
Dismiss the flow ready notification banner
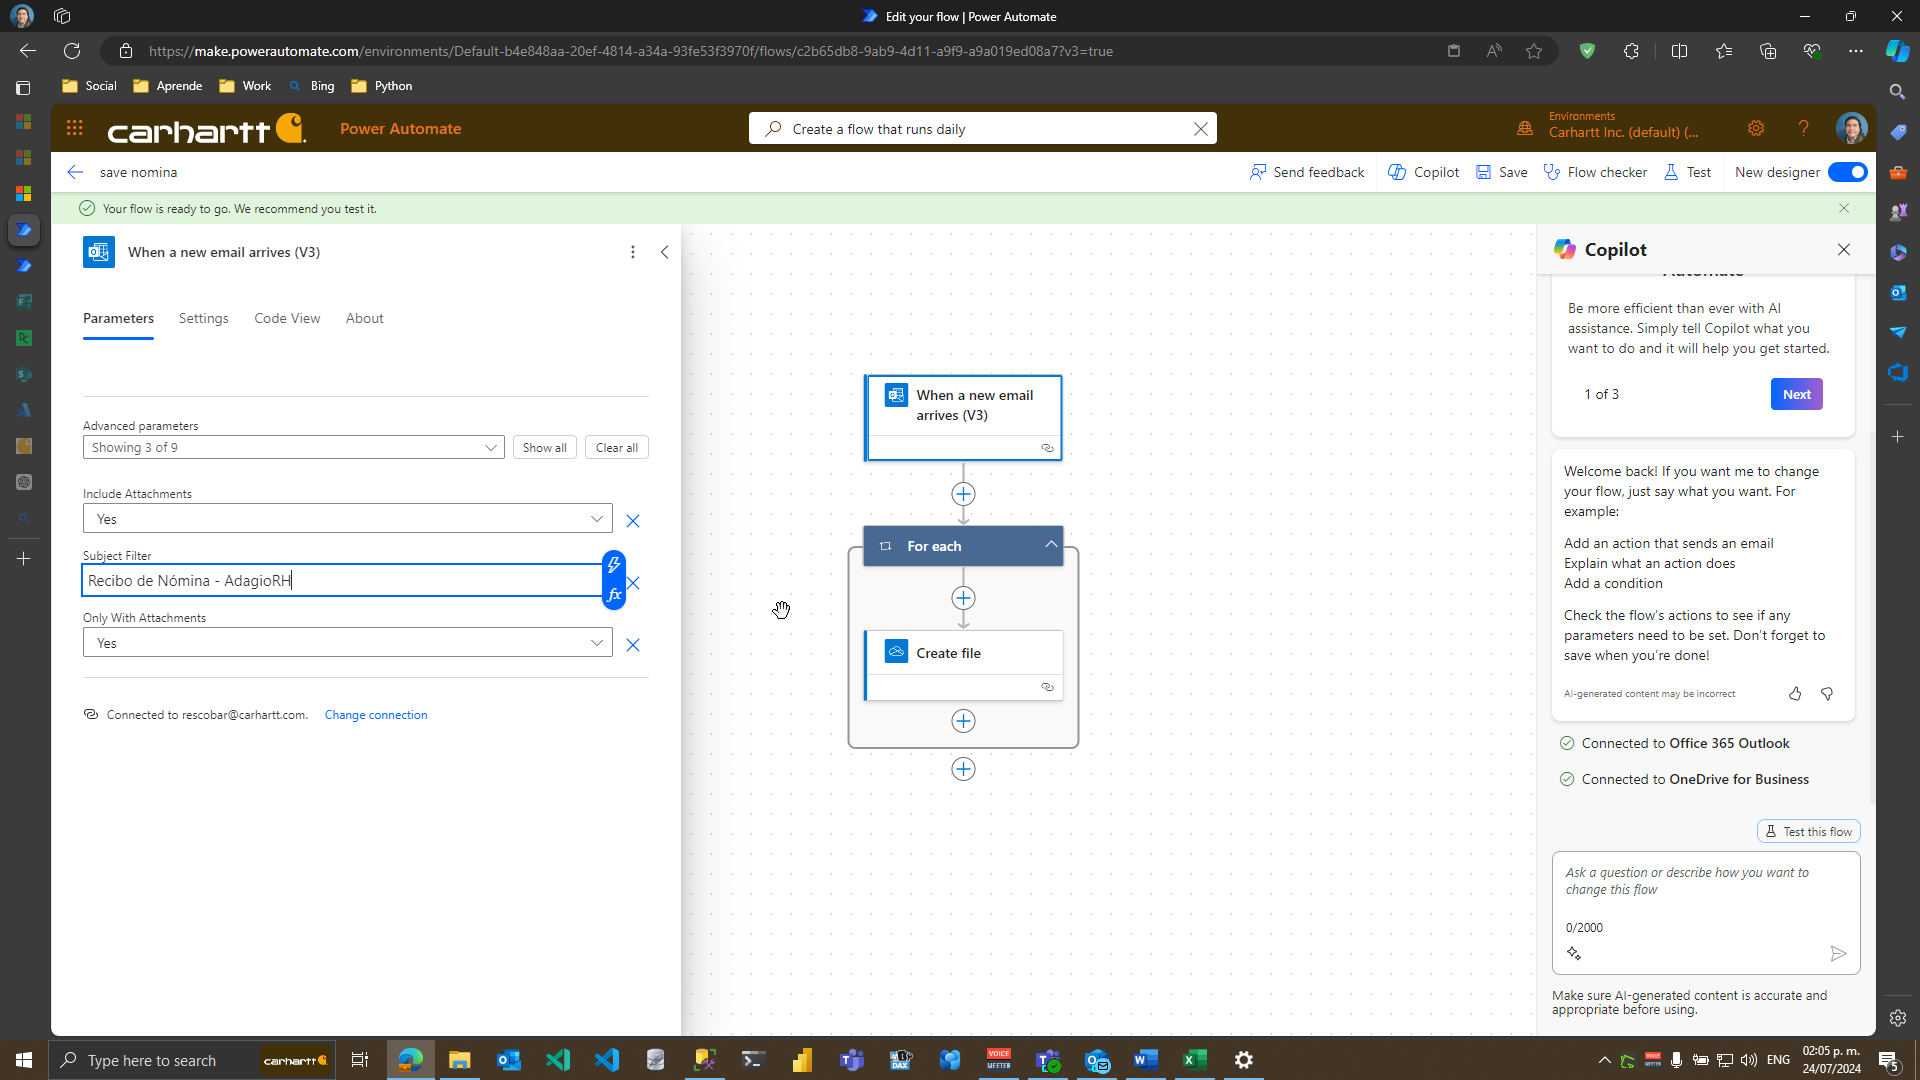click(x=1844, y=208)
